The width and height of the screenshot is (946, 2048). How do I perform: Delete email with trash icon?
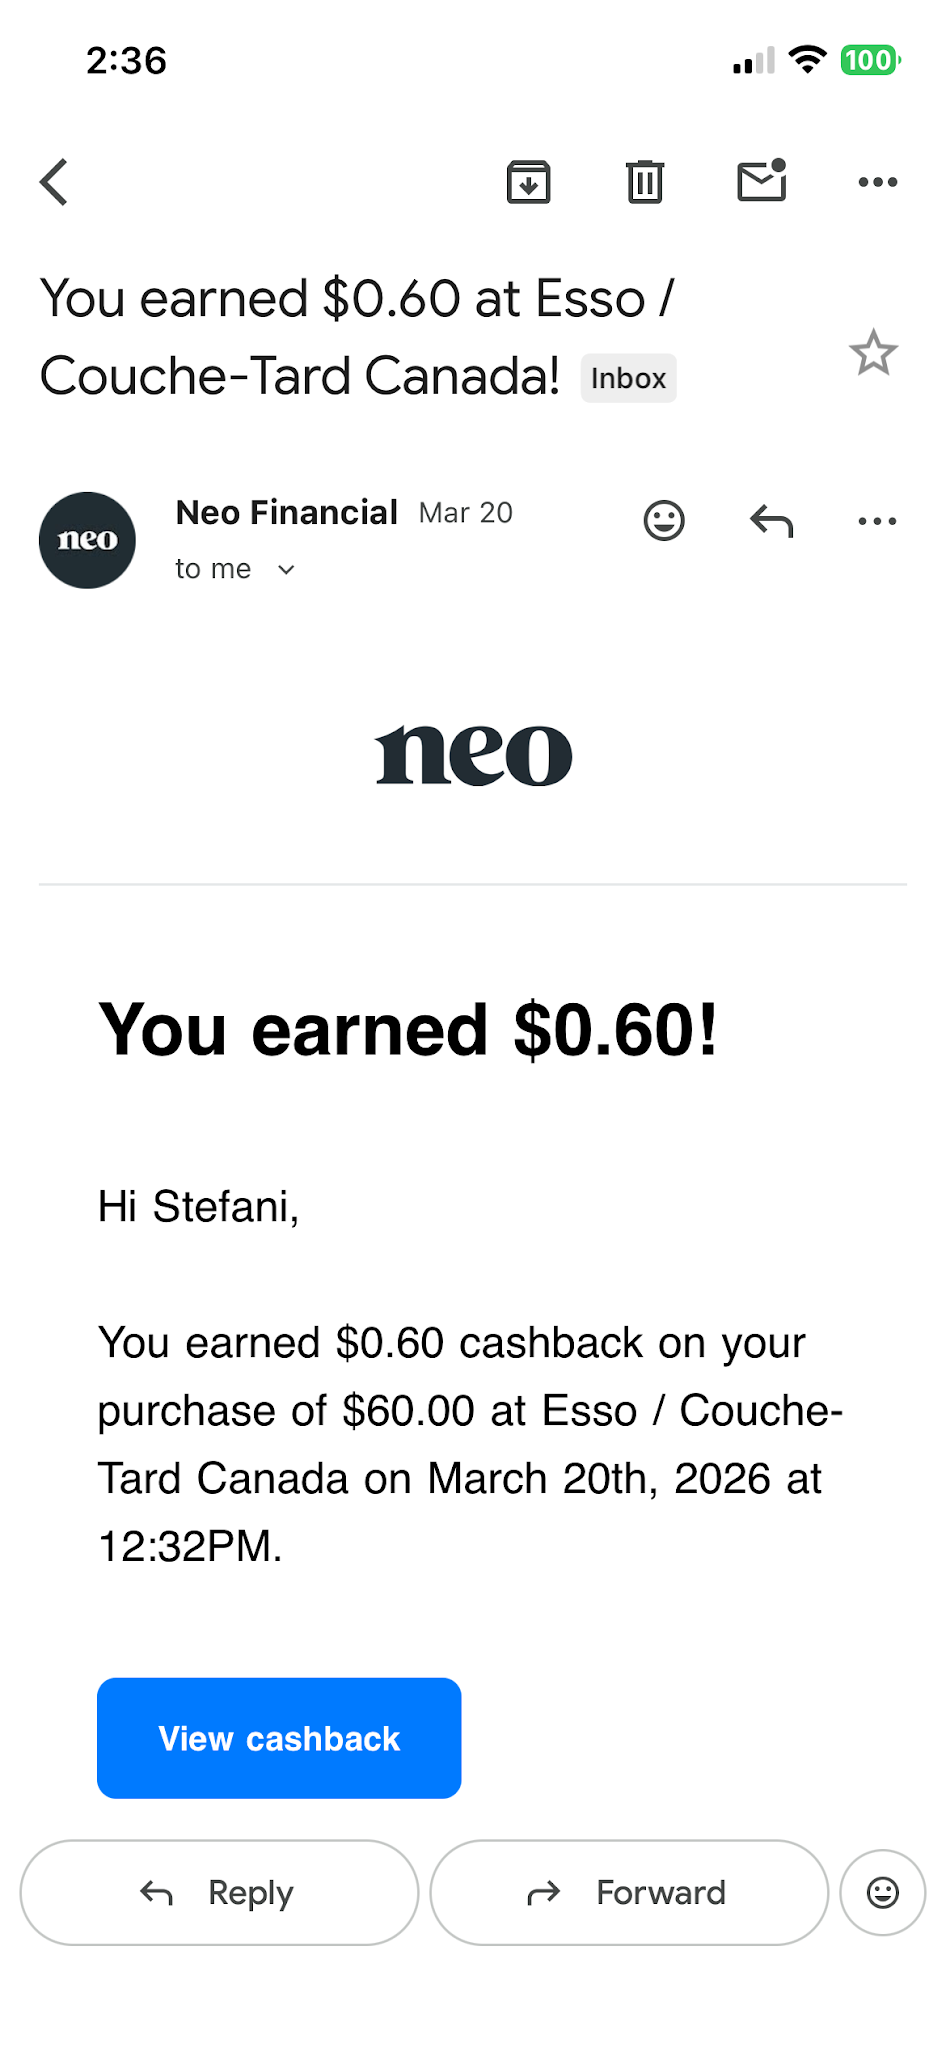(x=645, y=182)
